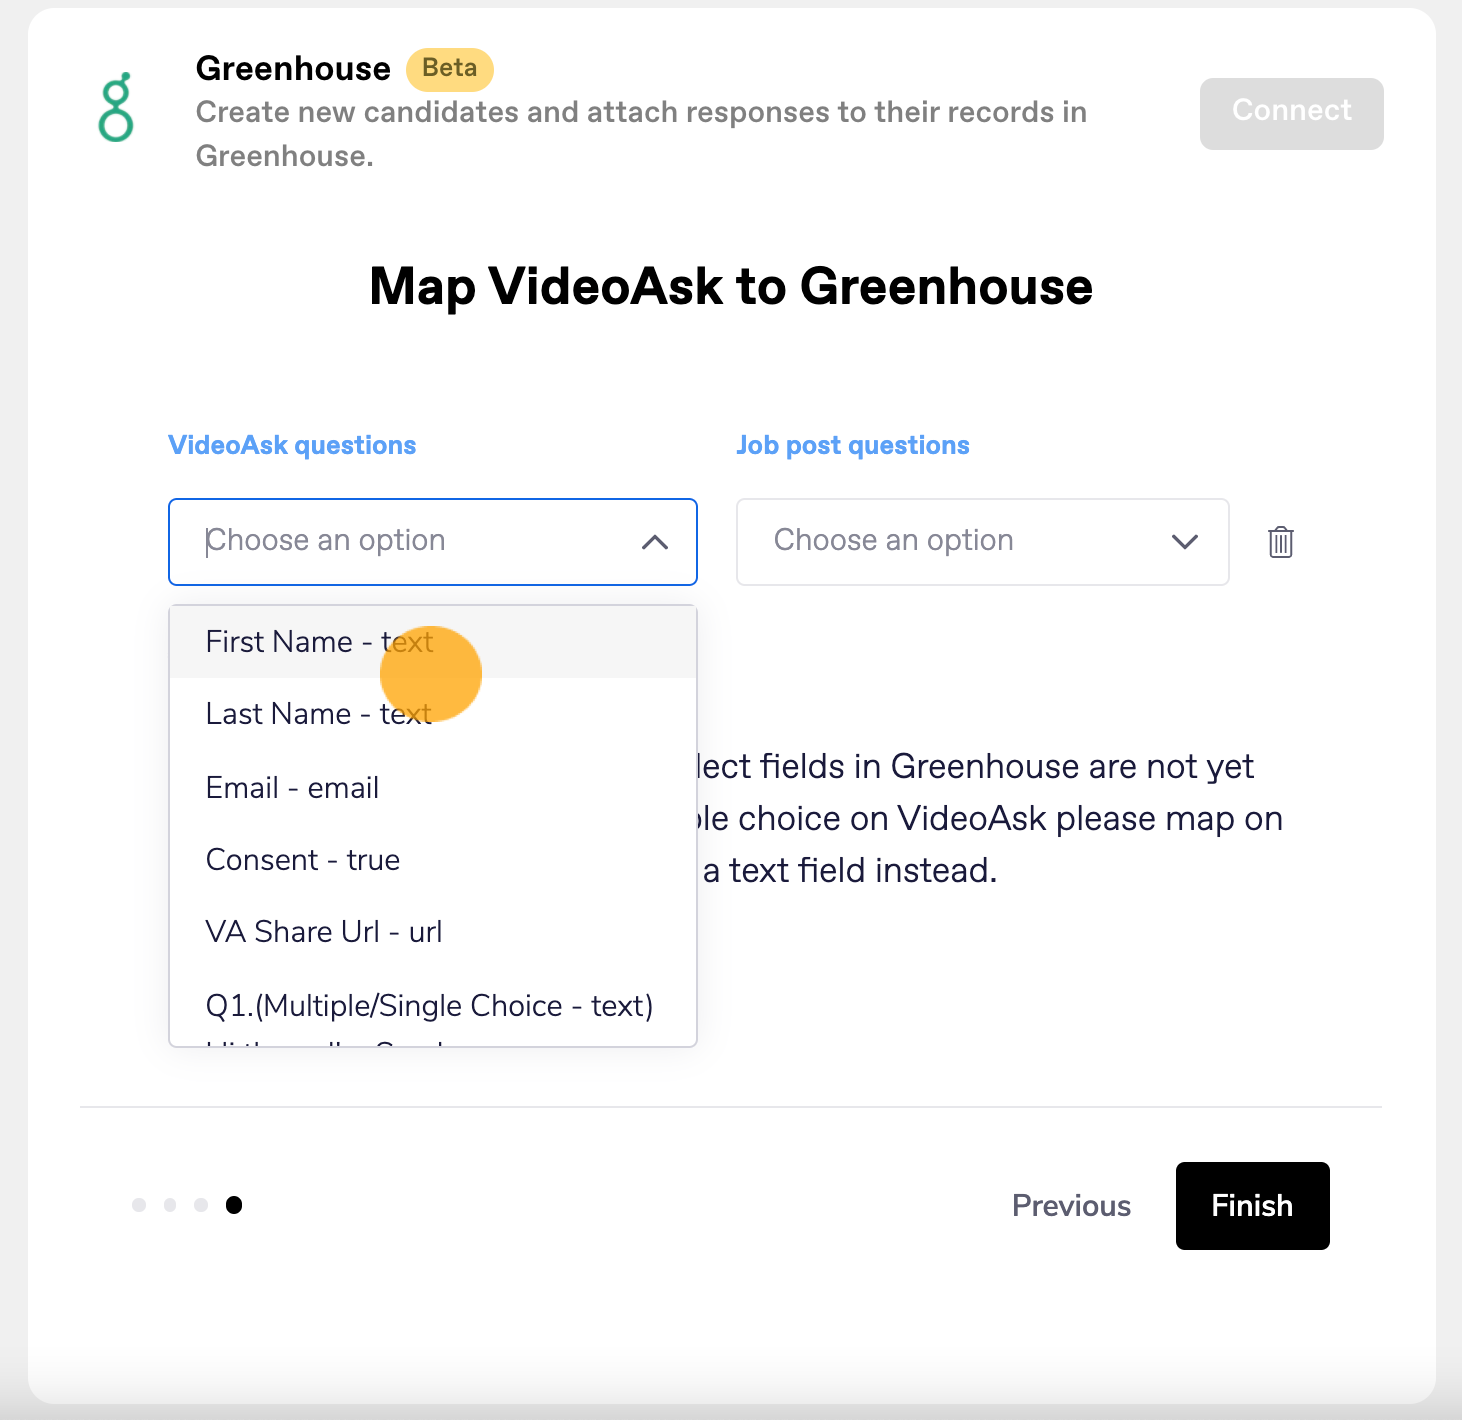Click the 'Job post questions' column label
The image size is (1462, 1420).
coord(853,445)
